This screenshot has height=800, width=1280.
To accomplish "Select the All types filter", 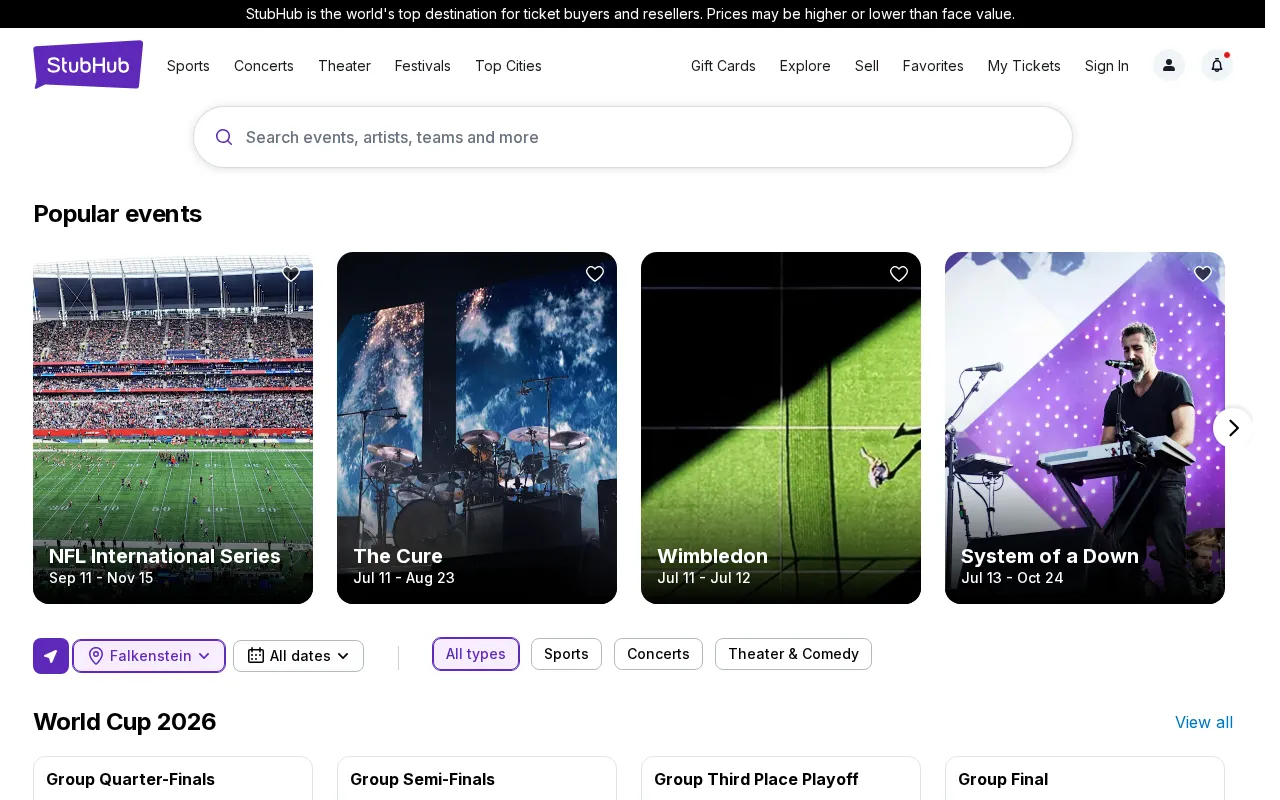I will point(476,654).
